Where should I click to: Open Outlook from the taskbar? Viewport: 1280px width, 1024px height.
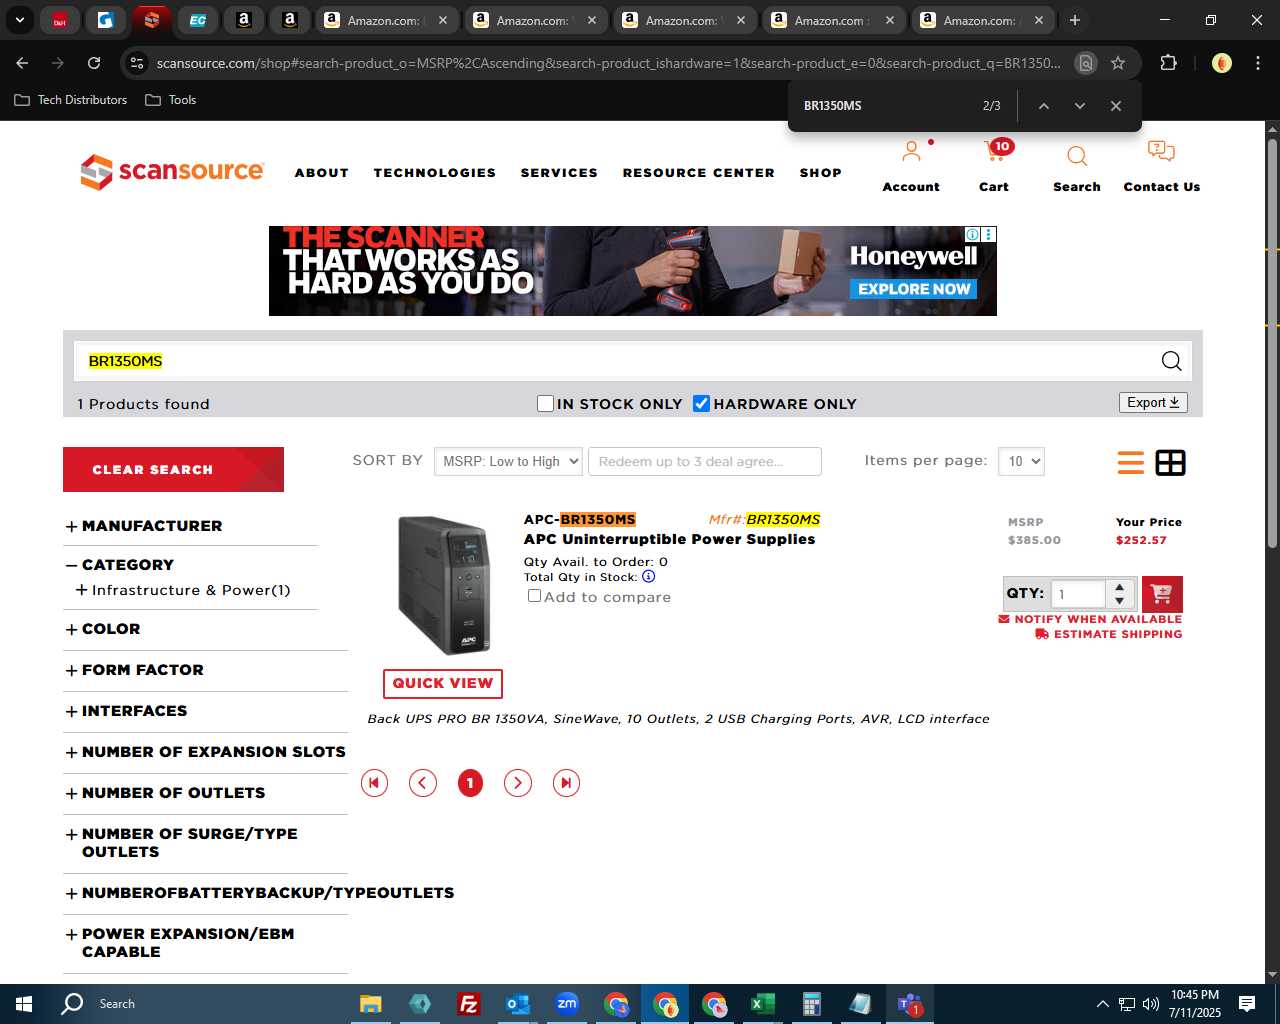pyautogui.click(x=517, y=1004)
